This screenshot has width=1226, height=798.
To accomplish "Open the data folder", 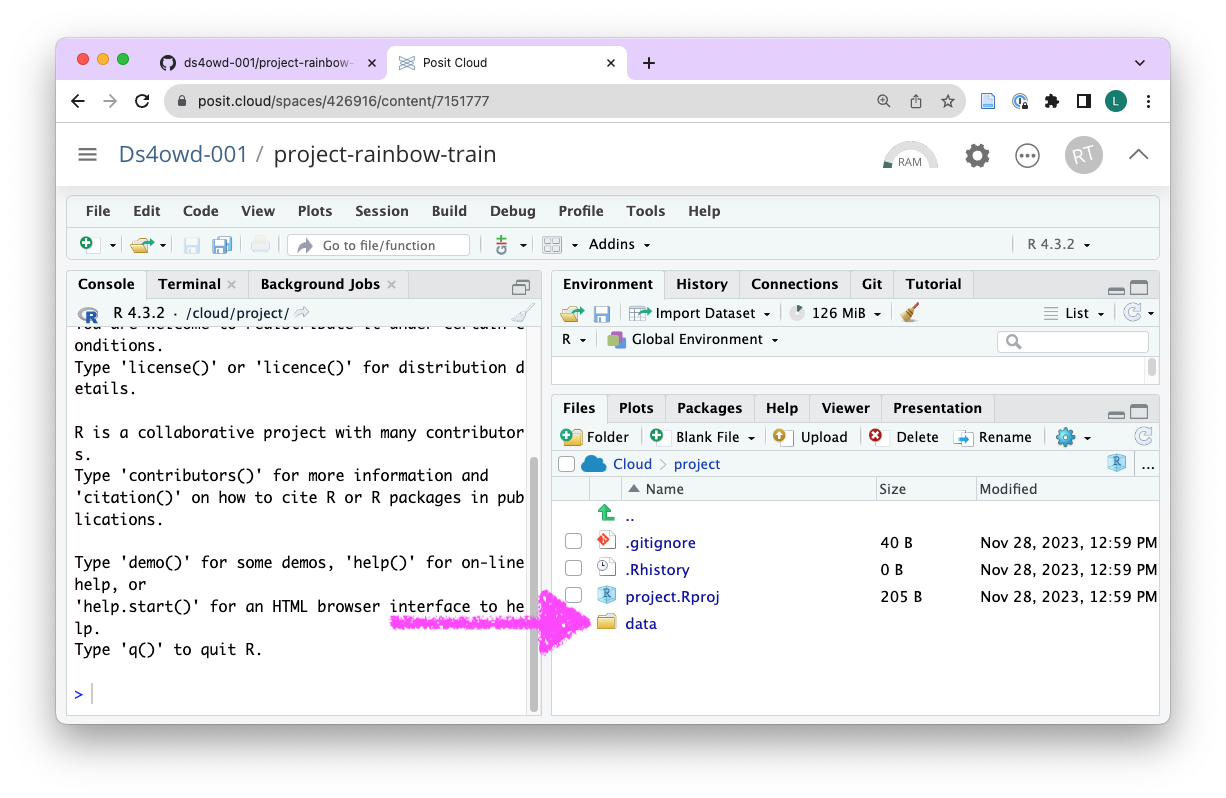I will click(640, 624).
